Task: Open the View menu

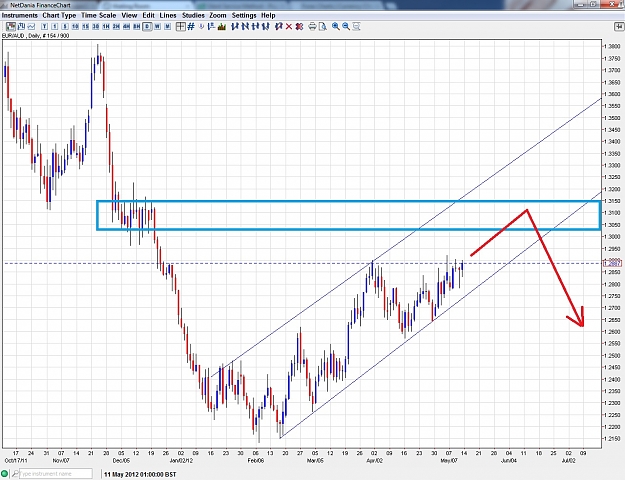Action: pyautogui.click(x=129, y=16)
